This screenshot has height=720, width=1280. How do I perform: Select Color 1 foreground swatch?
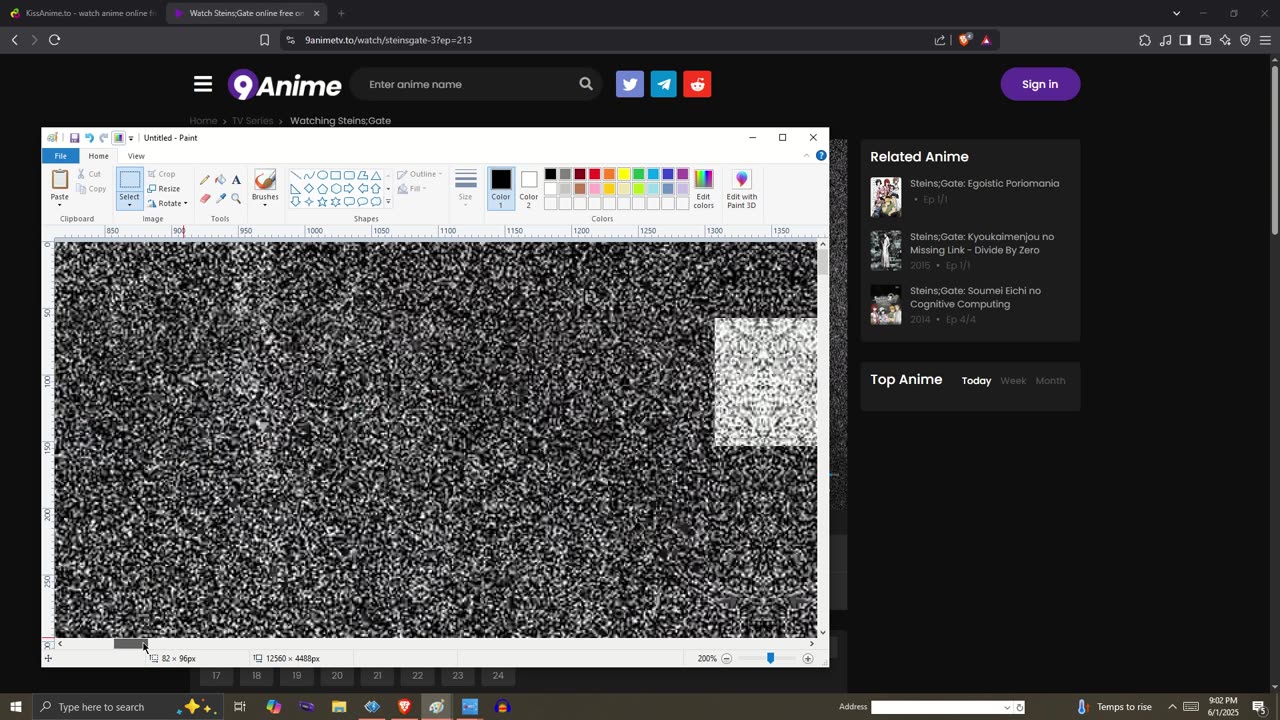501,189
